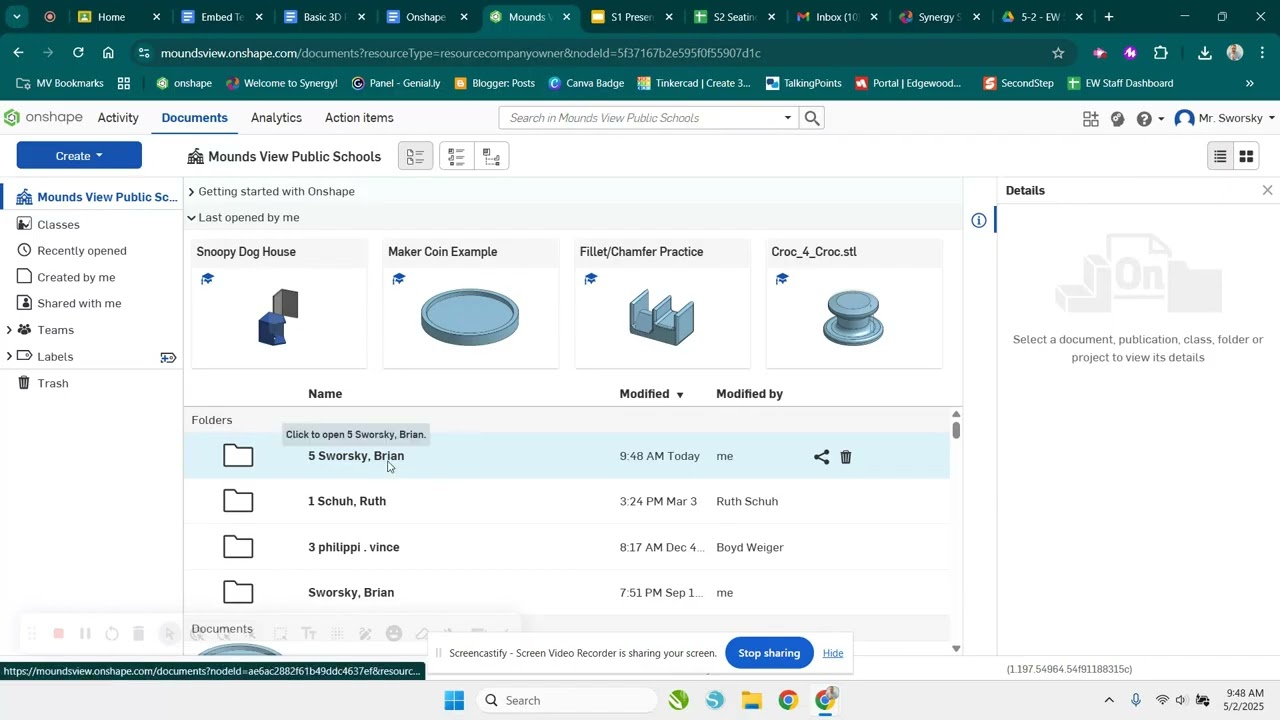This screenshot has width=1280, height=720.
Task: Sort by the Modified by column header
Action: click(x=749, y=394)
